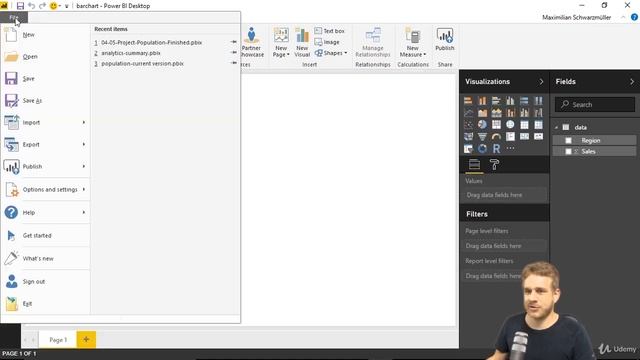Insert an Image from ribbon
The width and height of the screenshot is (640, 360).
click(x=327, y=42)
